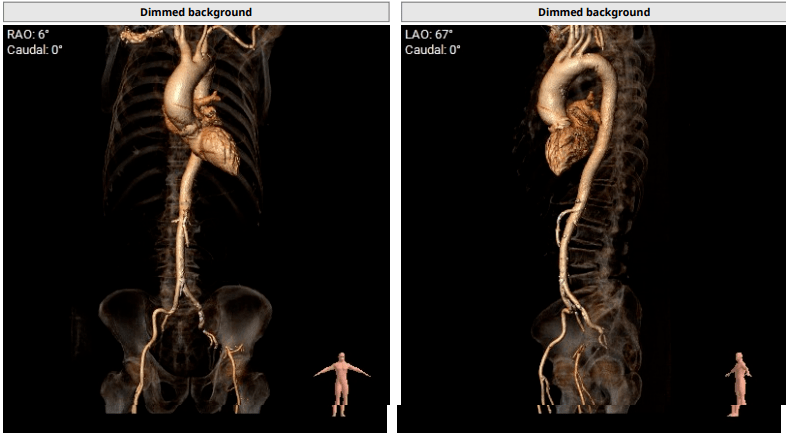This screenshot has width=786, height=437.
Task: Click the left view's 'Caudal: 0°' label
Action: 35,50
